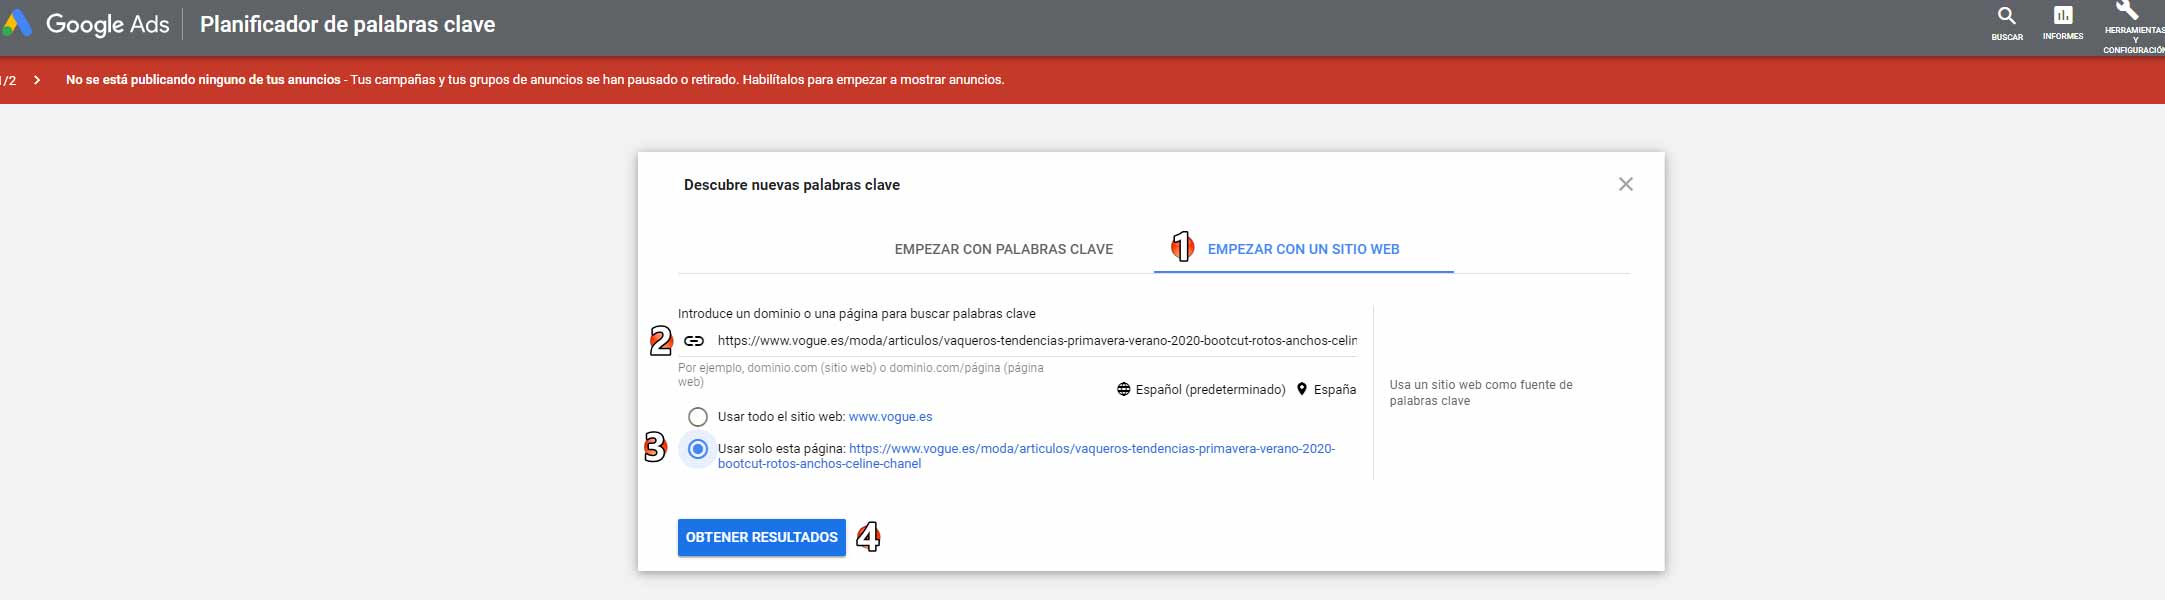This screenshot has width=2165, height=600.
Task: Change the España location targeting
Action: coord(1326,390)
